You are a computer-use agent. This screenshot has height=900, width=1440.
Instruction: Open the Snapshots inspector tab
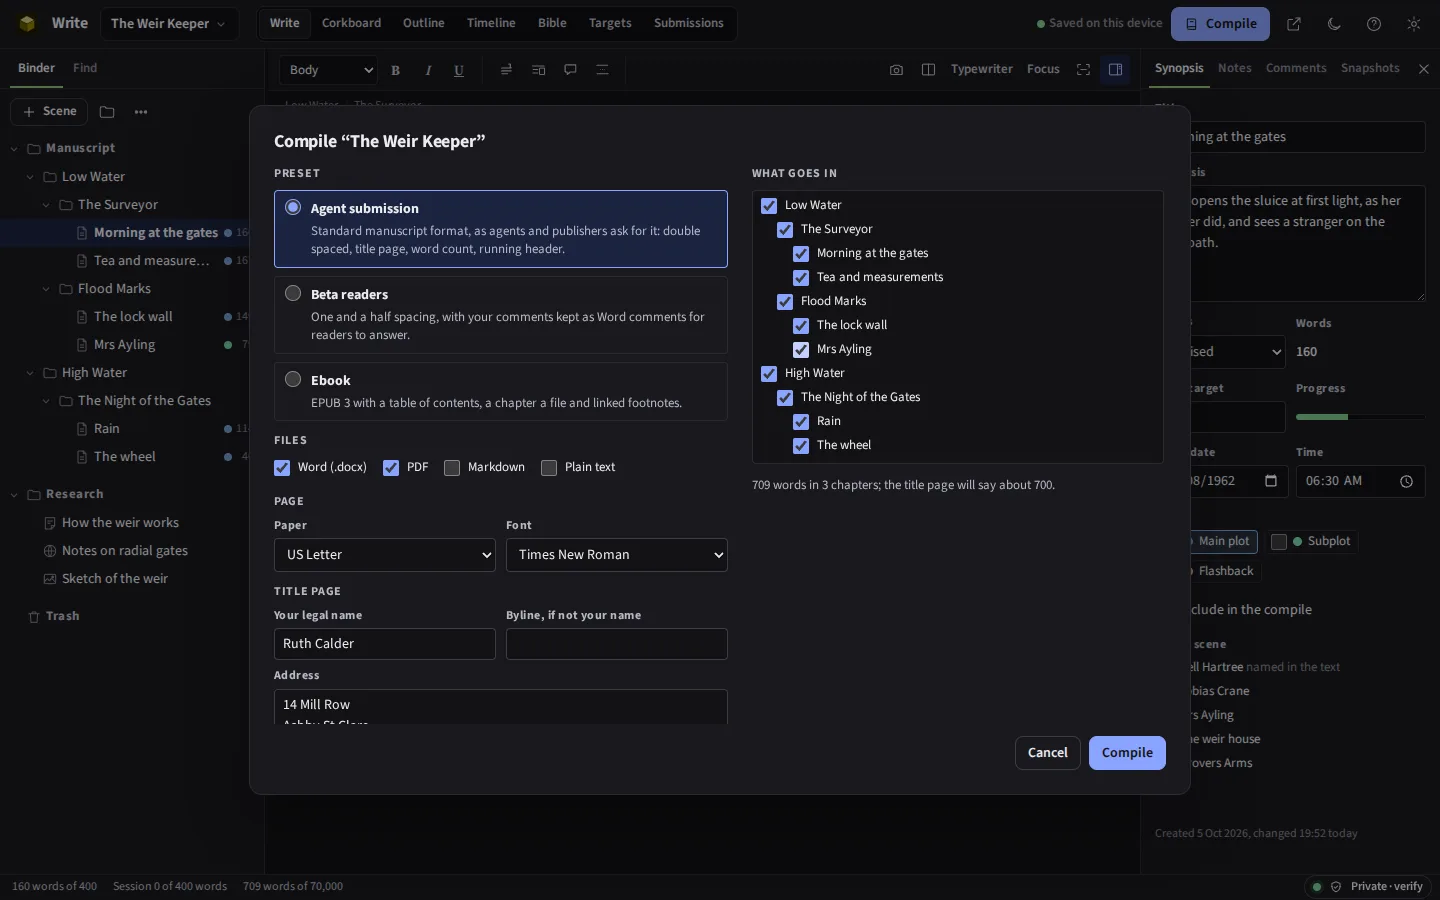pos(1370,68)
